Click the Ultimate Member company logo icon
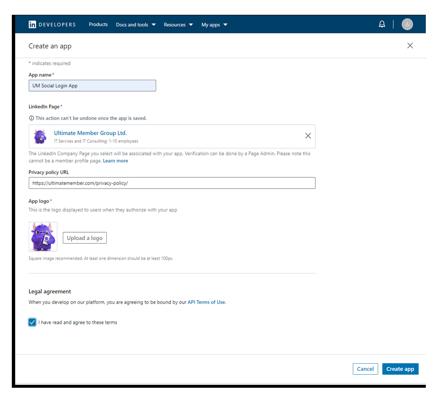Screen dimensions: 441x400 click(x=40, y=137)
